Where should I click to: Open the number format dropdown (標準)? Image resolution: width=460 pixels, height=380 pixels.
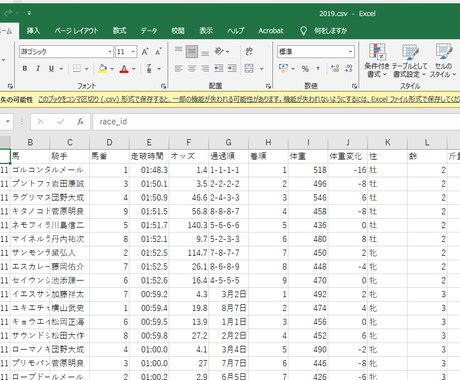[350, 52]
